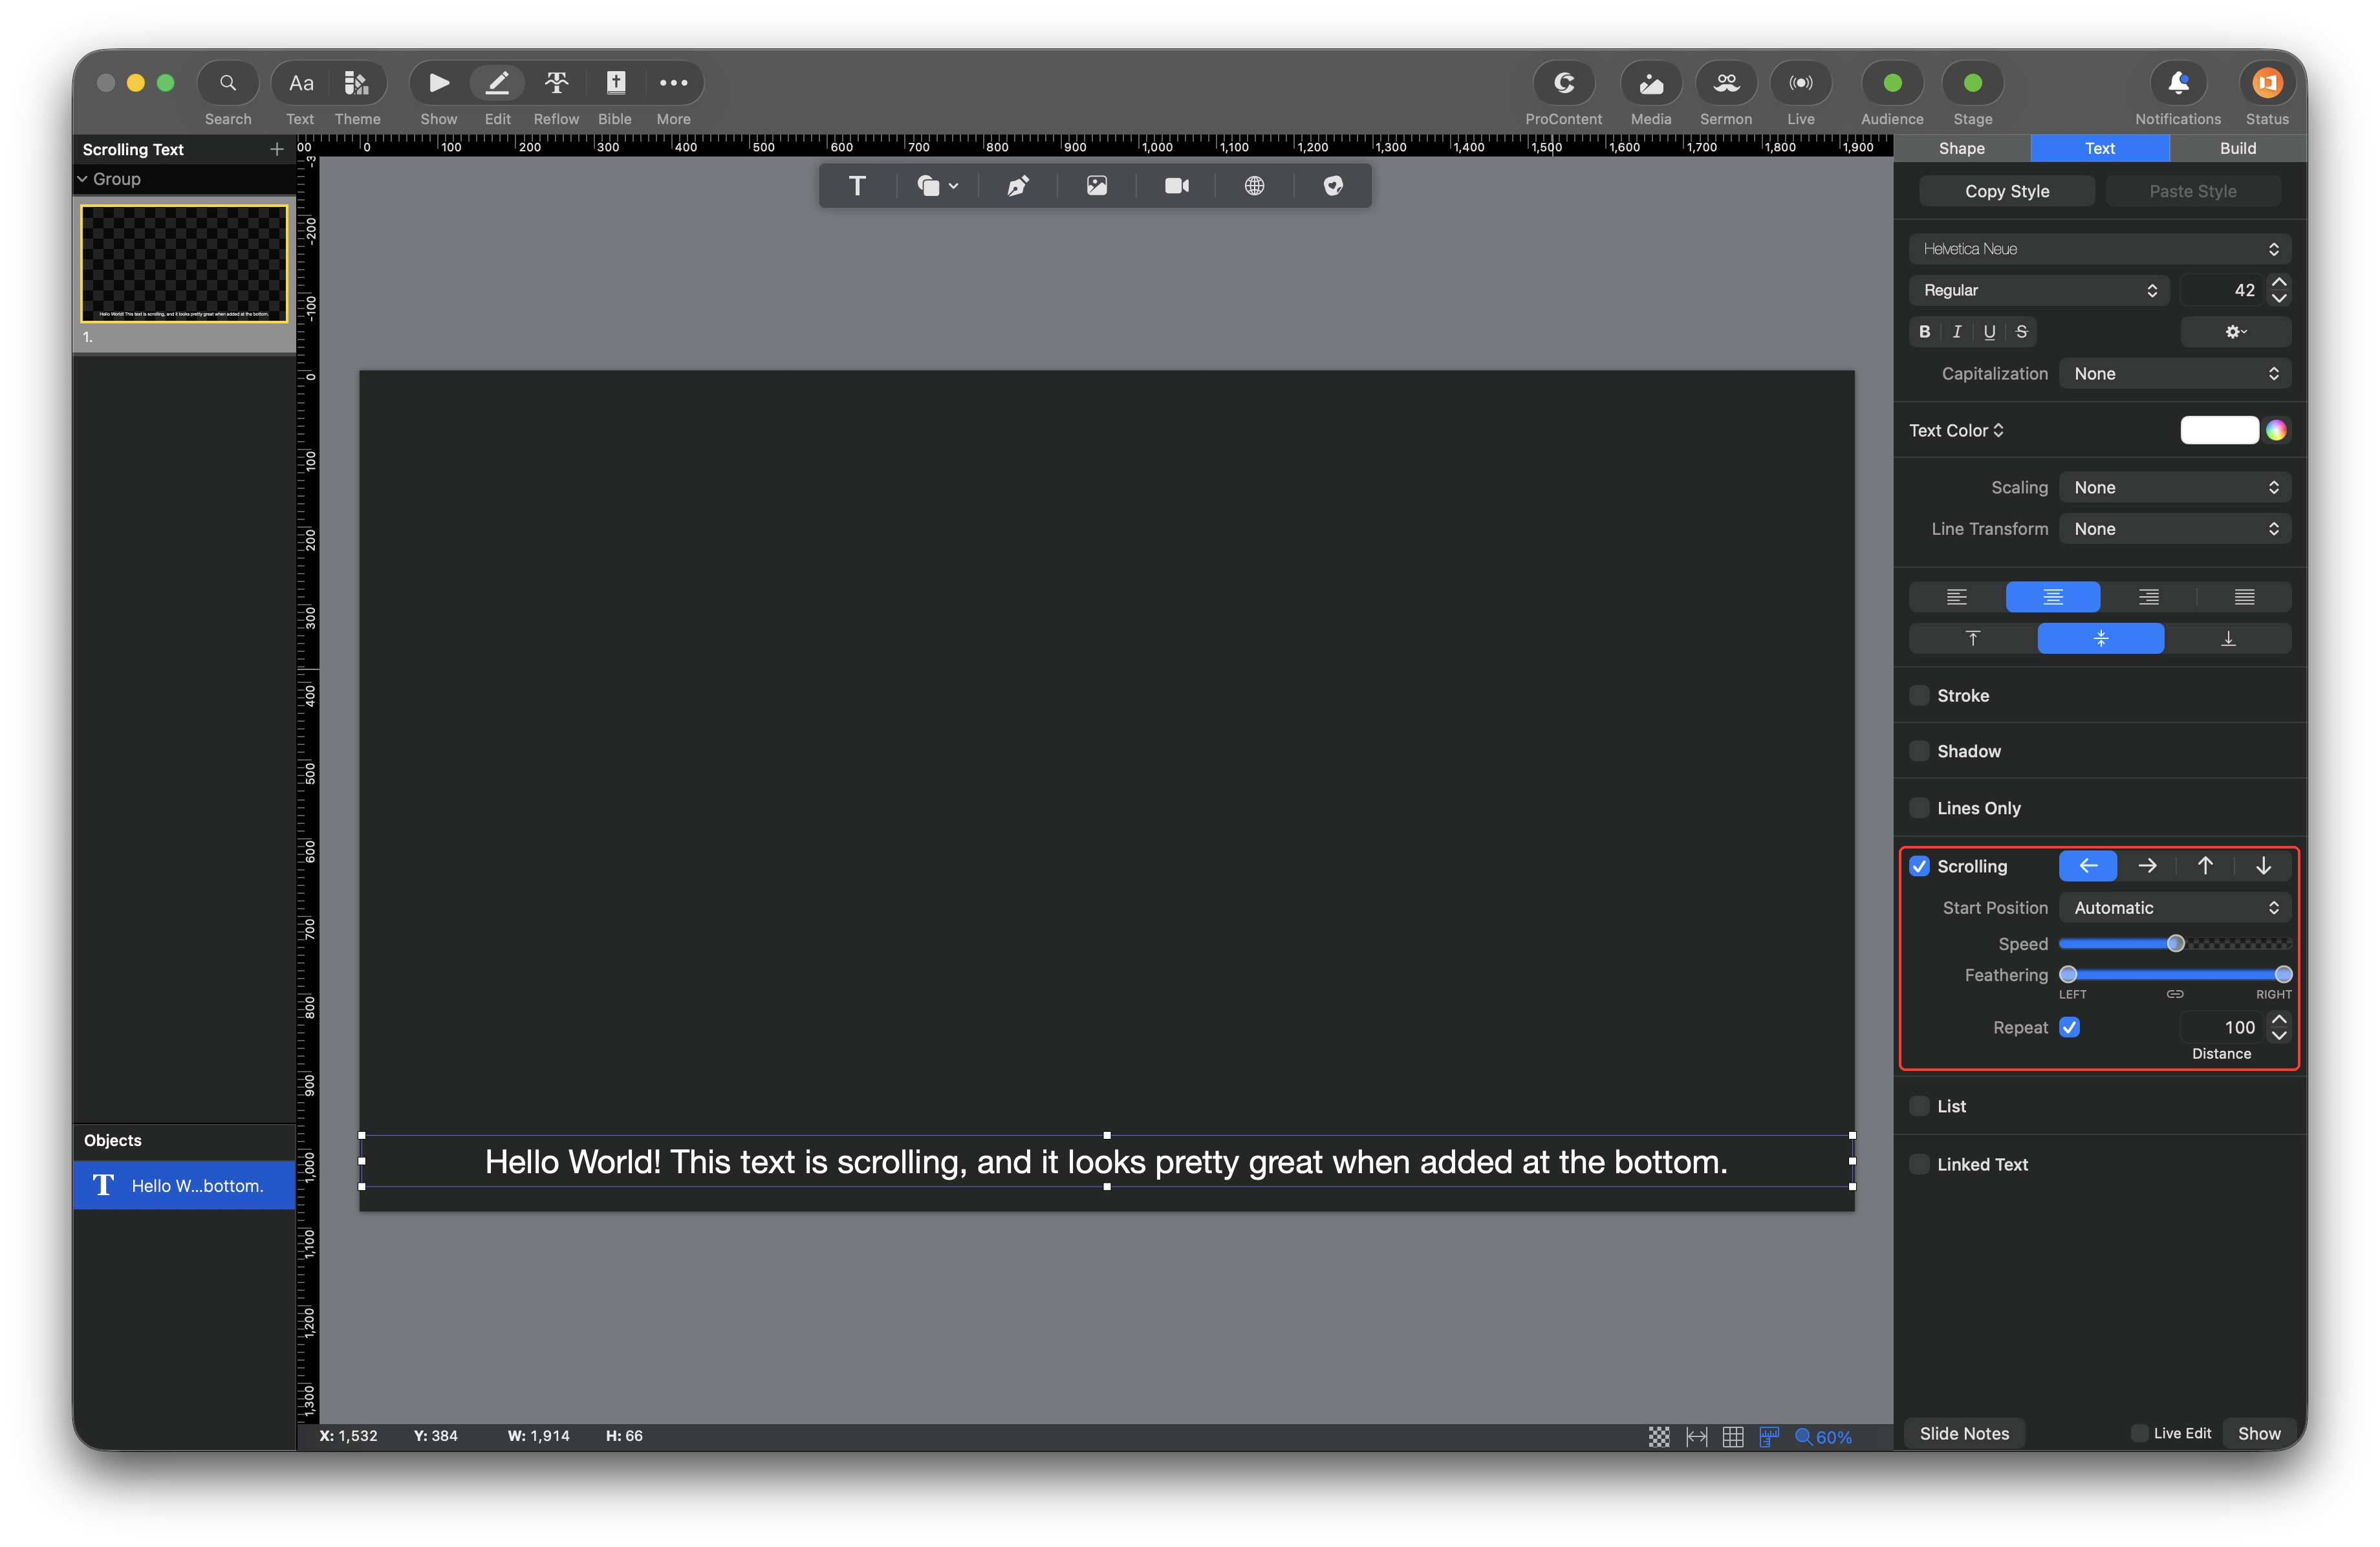This screenshot has width=2380, height=1547.
Task: Select slide 1 thumbnail in sidebar
Action: [184, 264]
